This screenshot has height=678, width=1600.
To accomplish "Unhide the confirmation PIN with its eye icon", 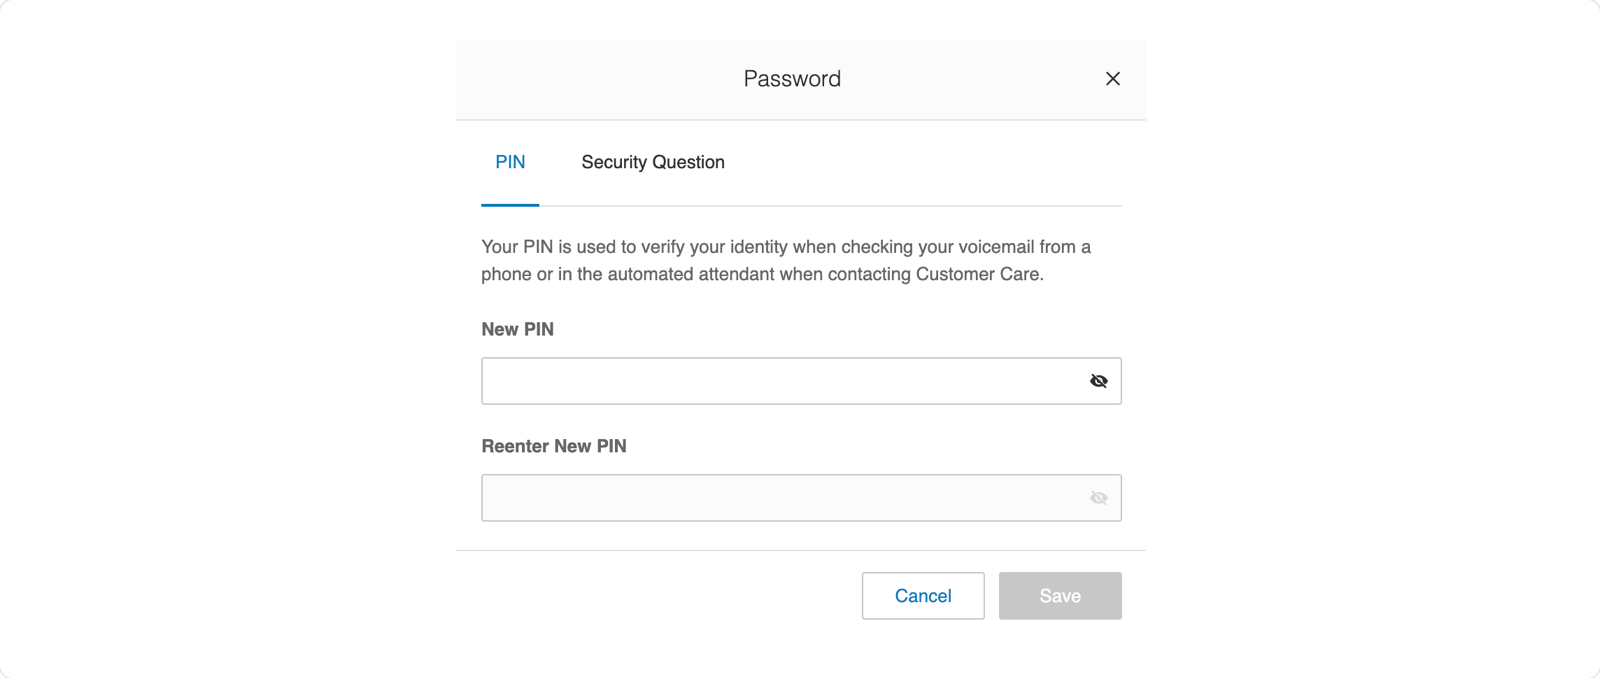I will click(x=1098, y=497).
